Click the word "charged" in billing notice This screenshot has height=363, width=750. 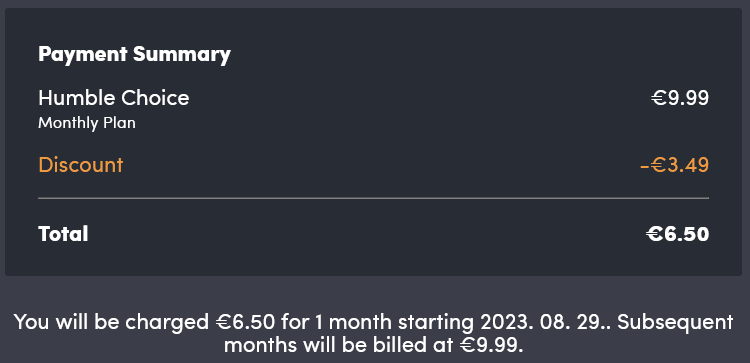[167, 323]
